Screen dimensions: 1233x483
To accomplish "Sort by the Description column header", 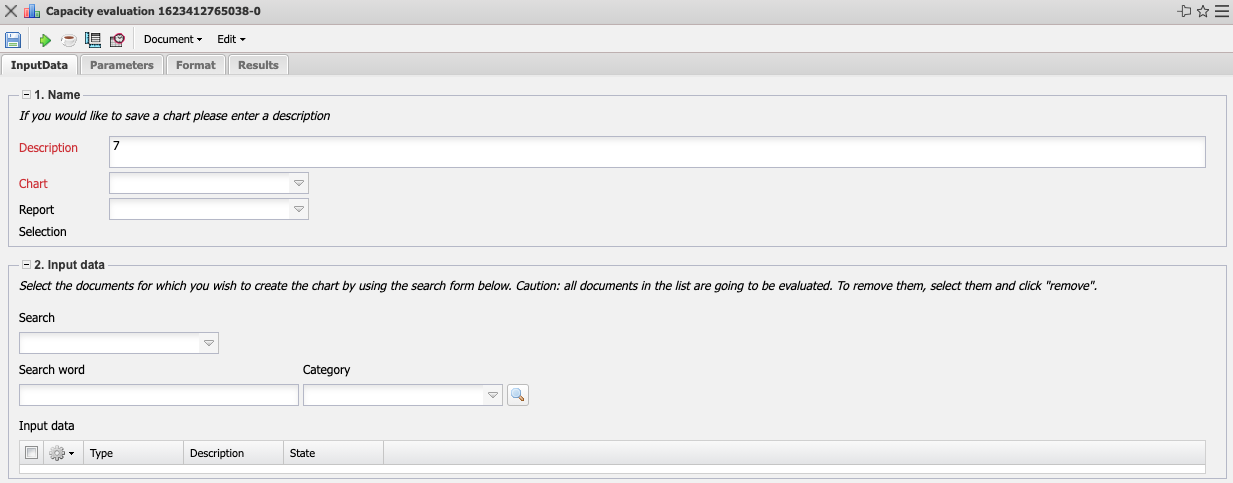I will pyautogui.click(x=234, y=453).
